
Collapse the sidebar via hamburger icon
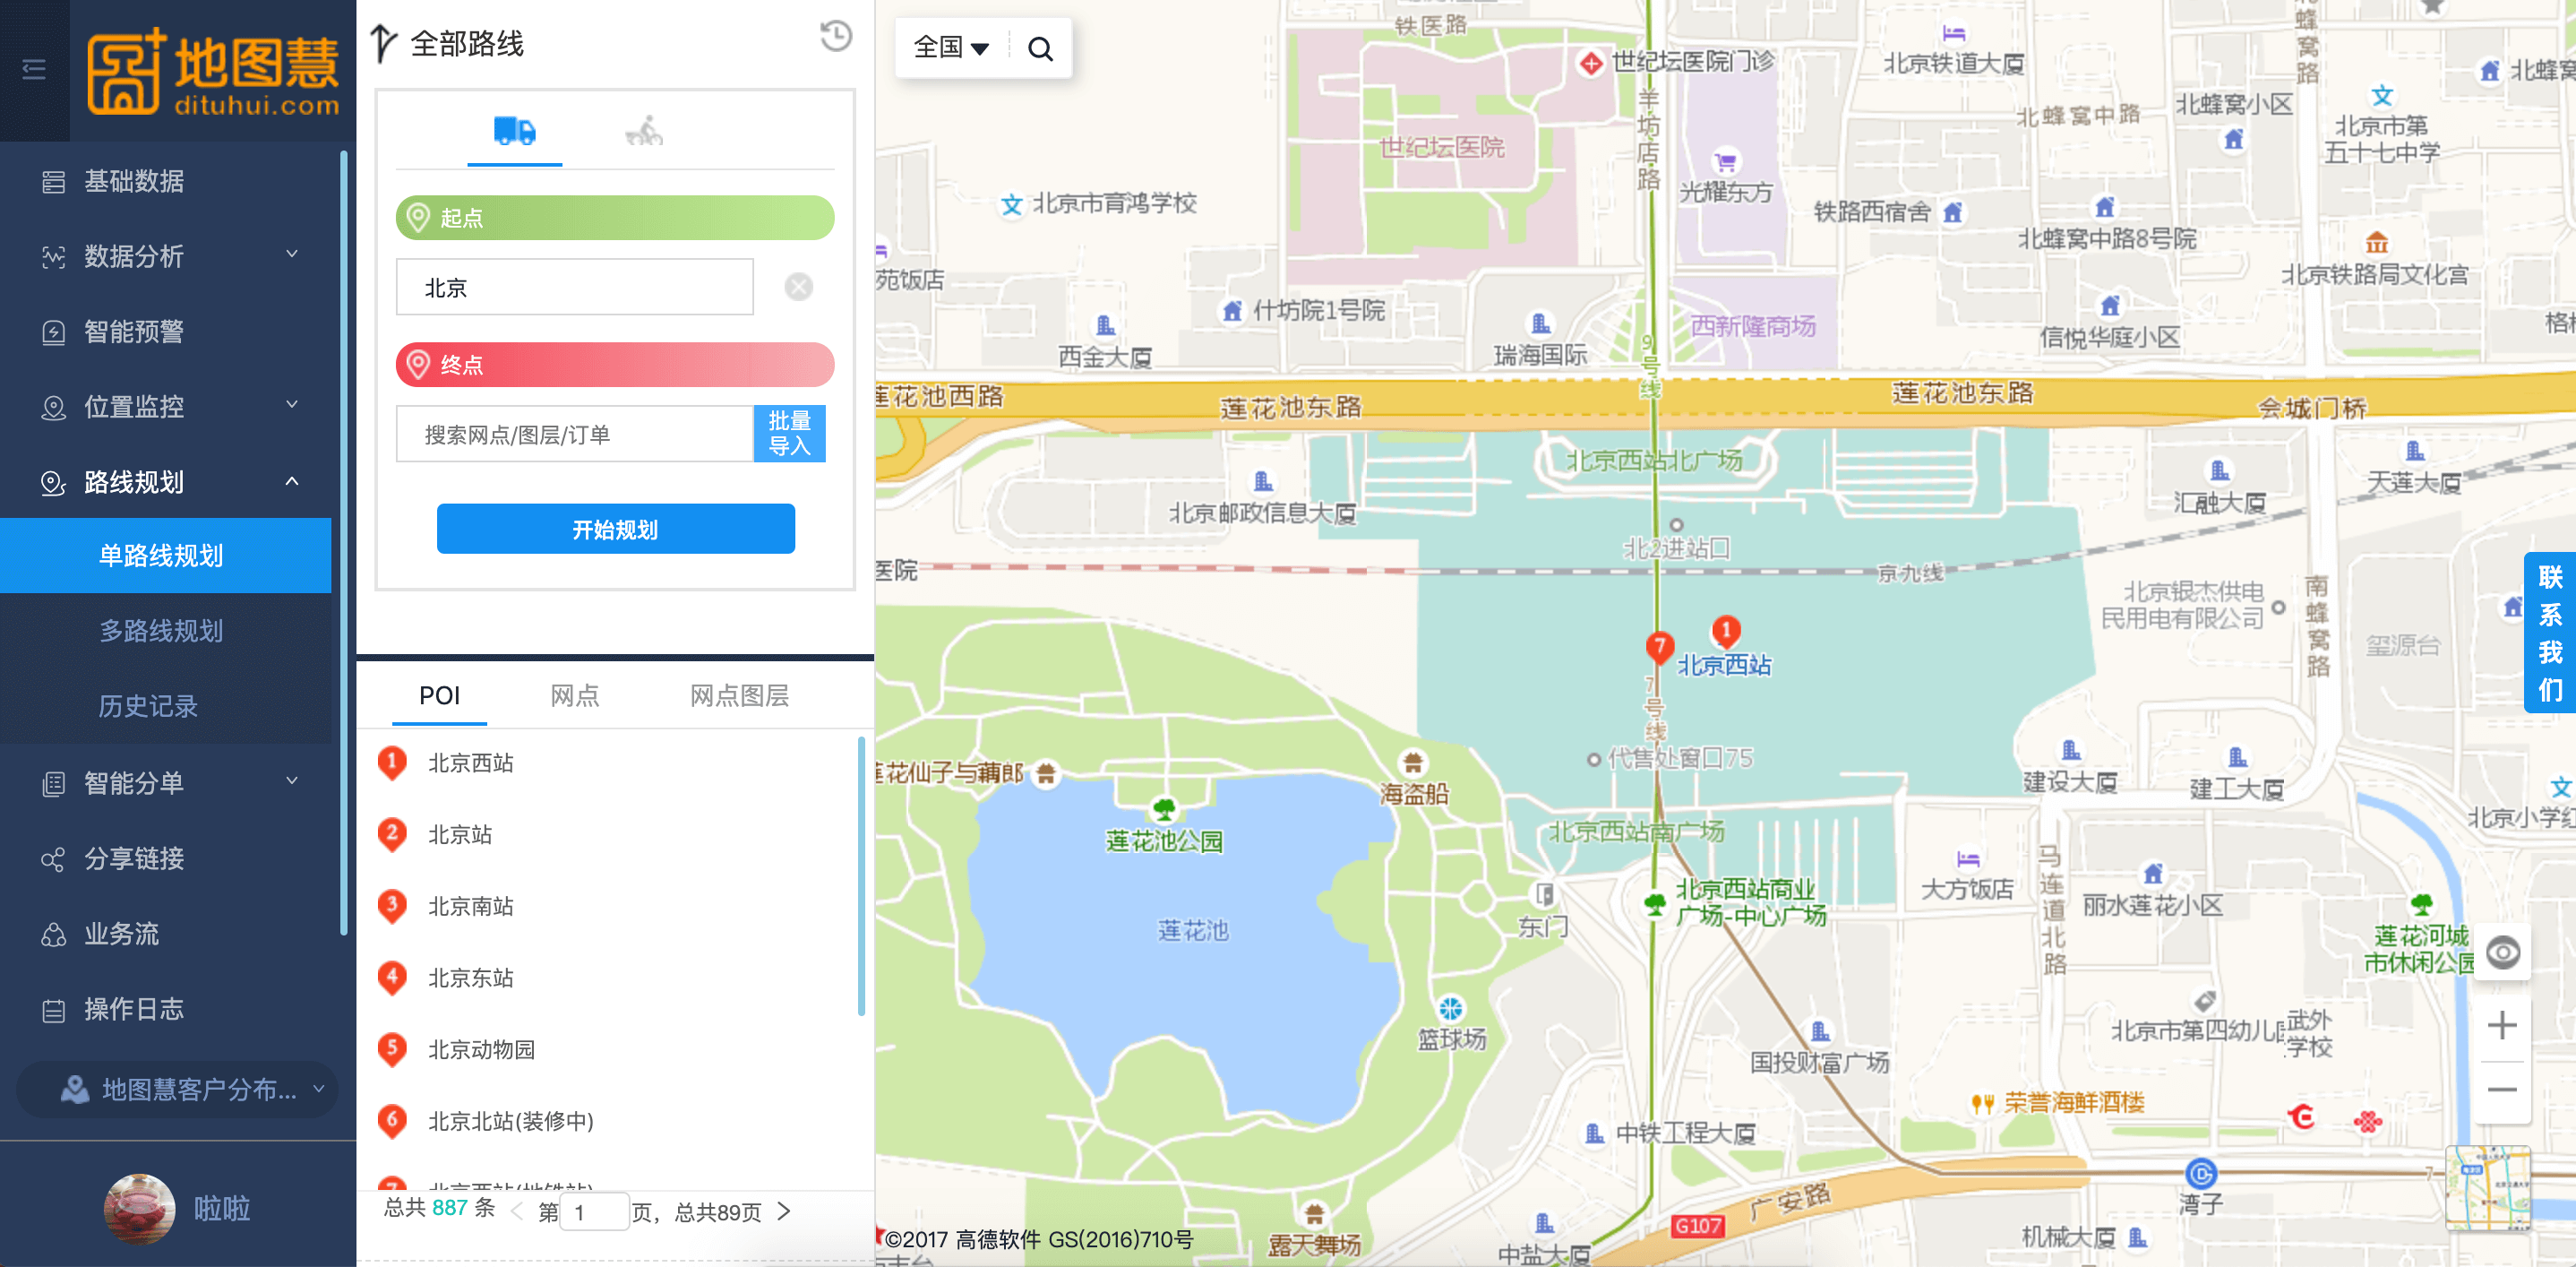(x=34, y=69)
